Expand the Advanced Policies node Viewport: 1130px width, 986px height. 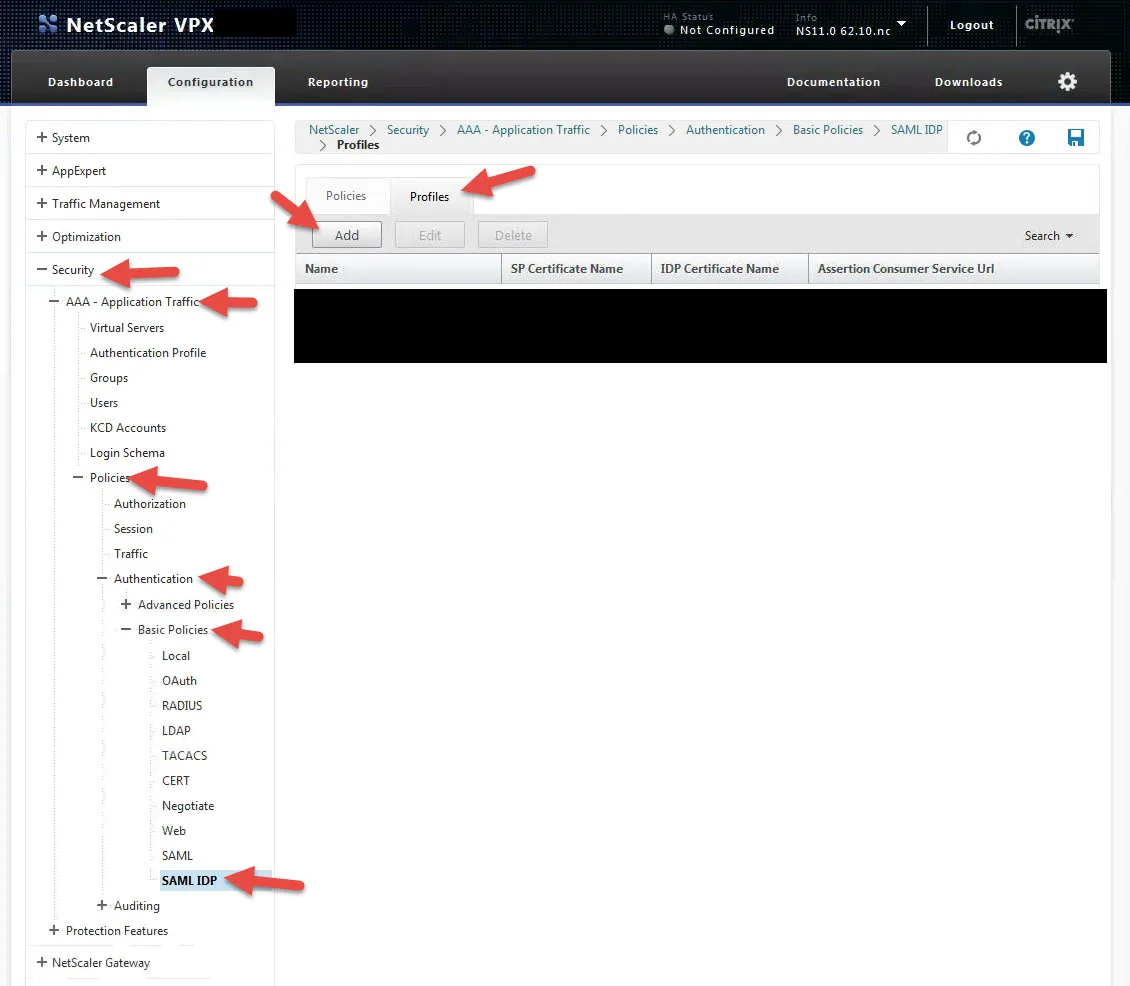point(126,604)
